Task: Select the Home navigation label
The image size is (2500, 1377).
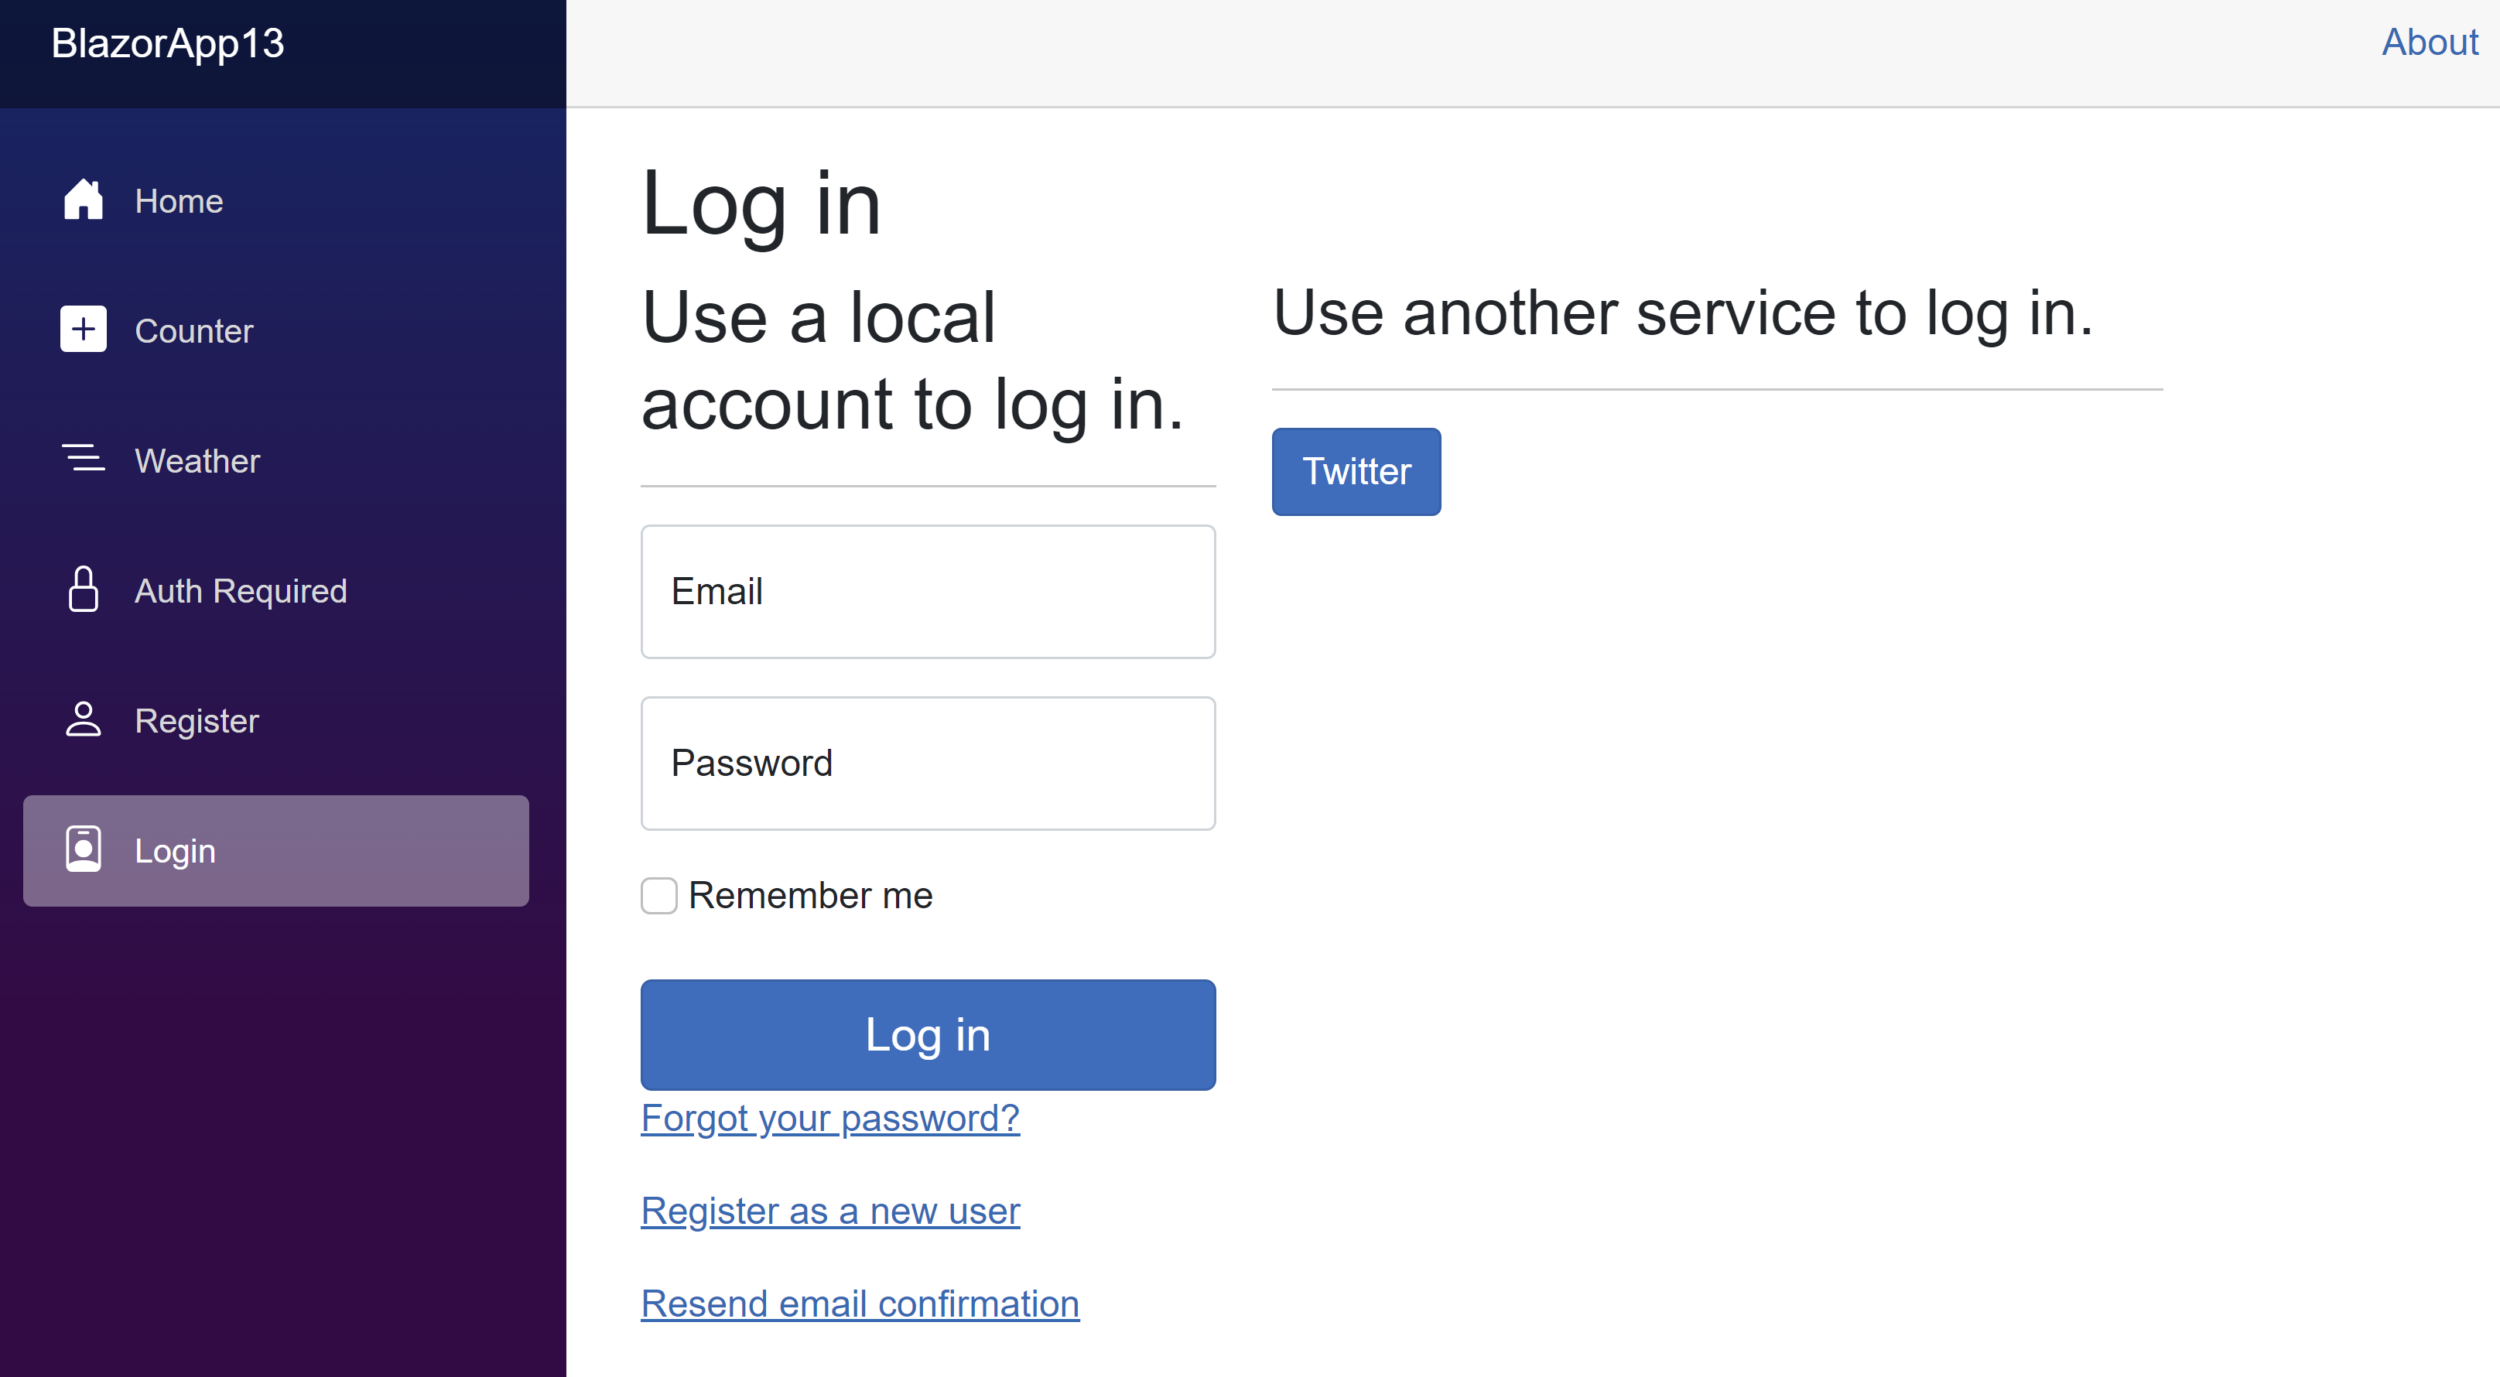Action: 179,201
